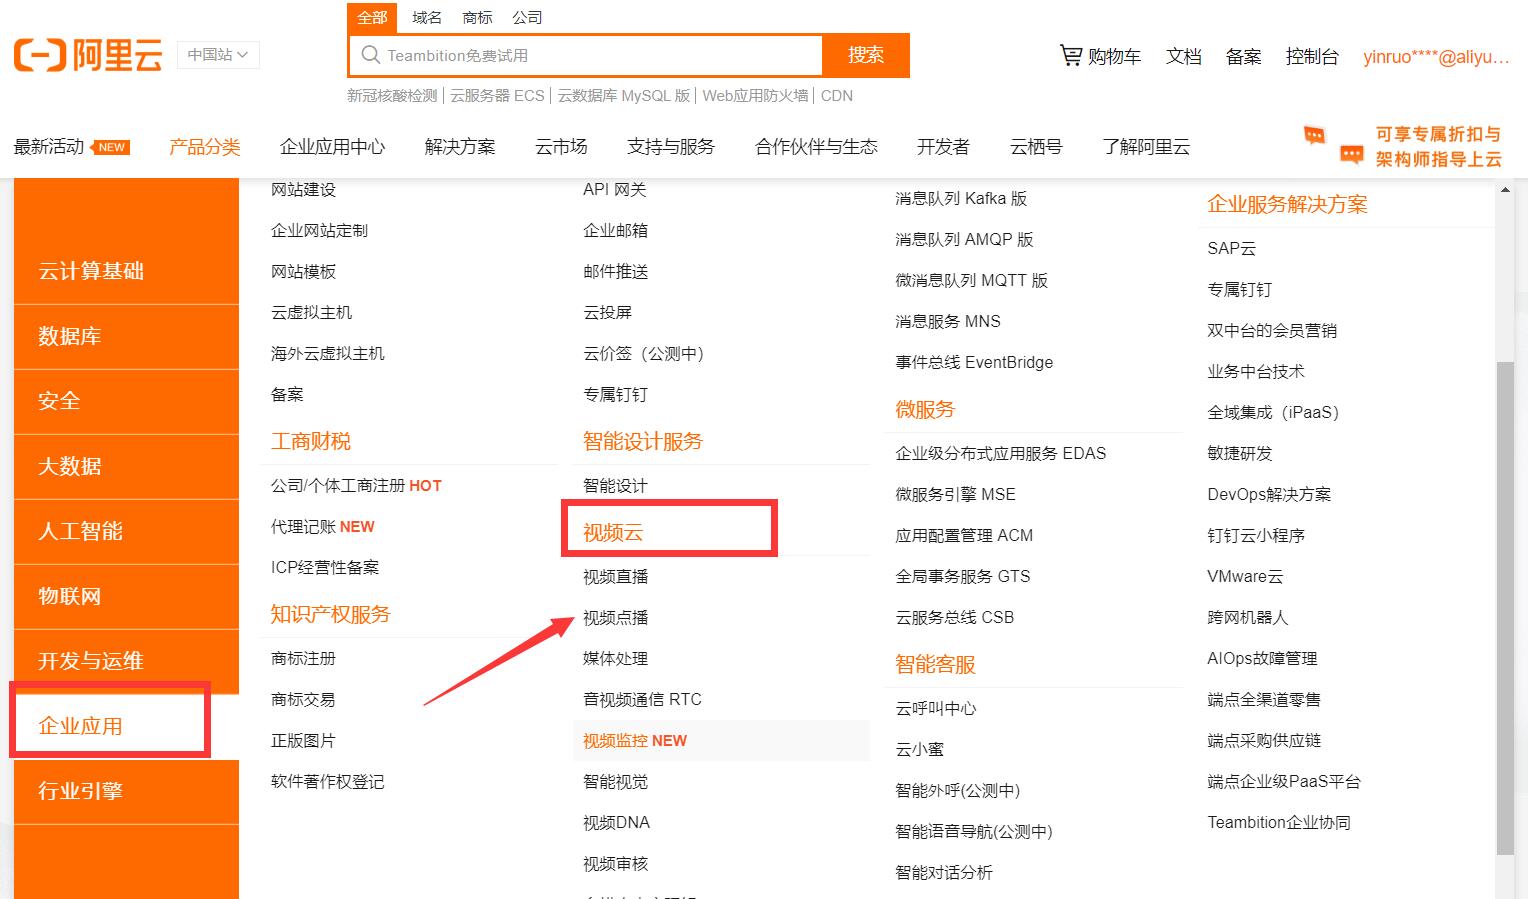
Task: Open 代理记账 NEW link
Action: tap(322, 527)
